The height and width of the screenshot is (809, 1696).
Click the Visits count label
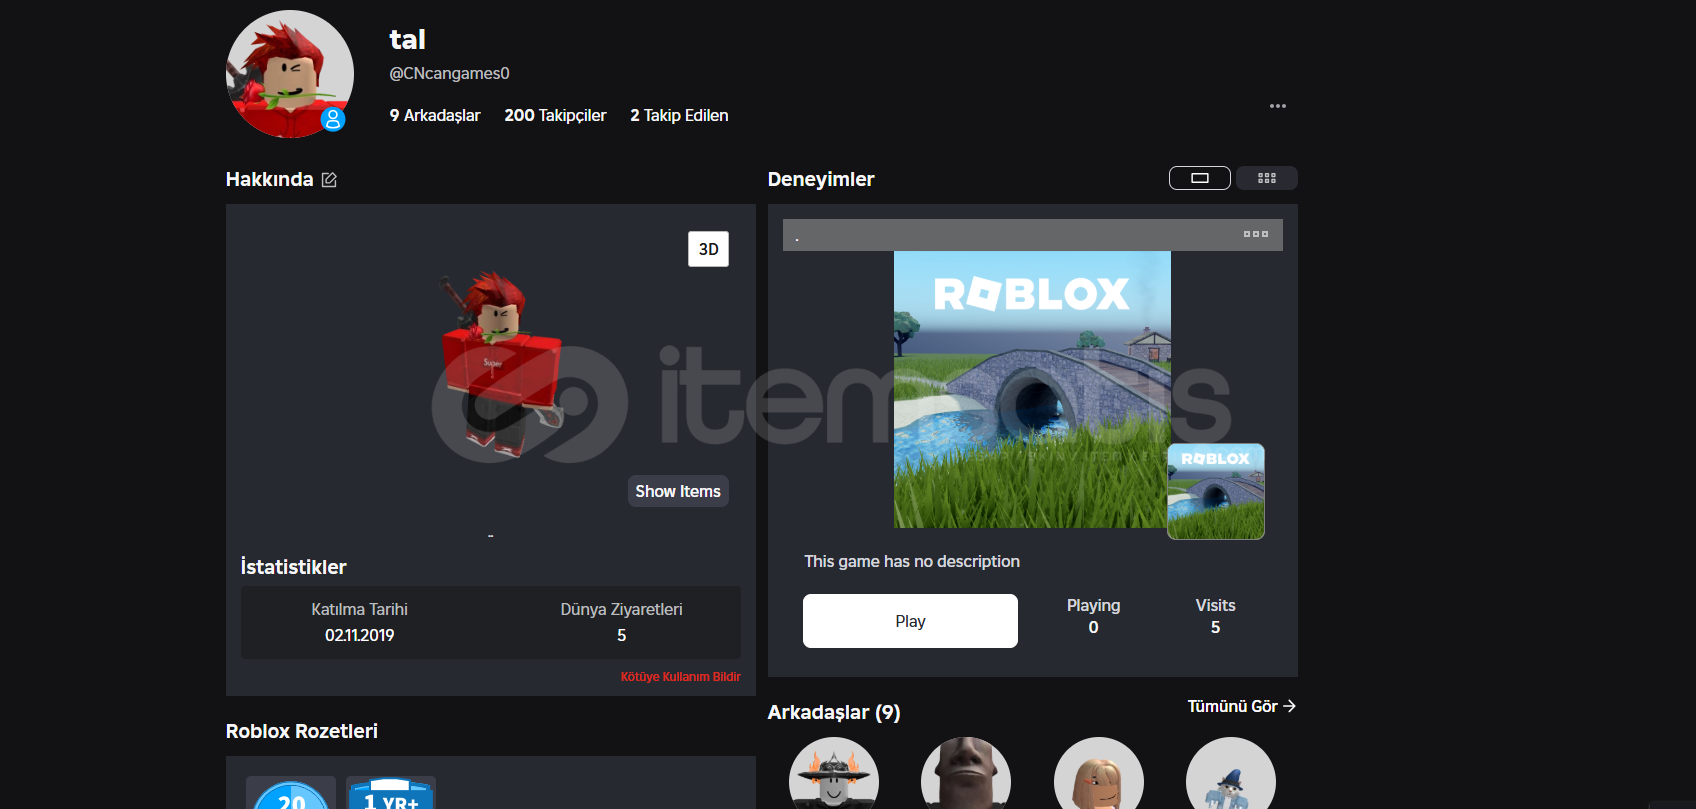(x=1215, y=605)
